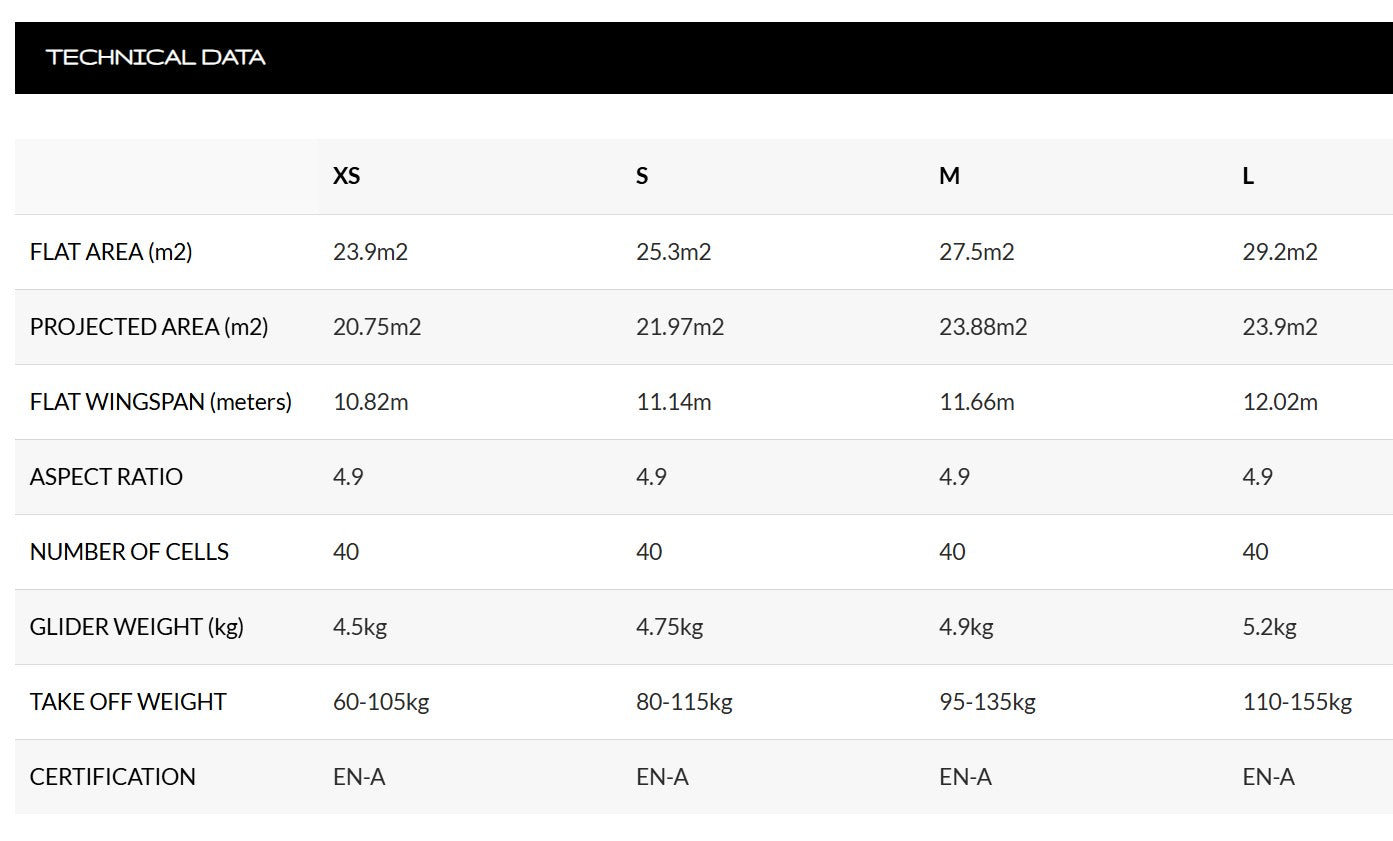1393x841 pixels.
Task: Select the ASPECT RATIO row label
Action: coord(106,477)
